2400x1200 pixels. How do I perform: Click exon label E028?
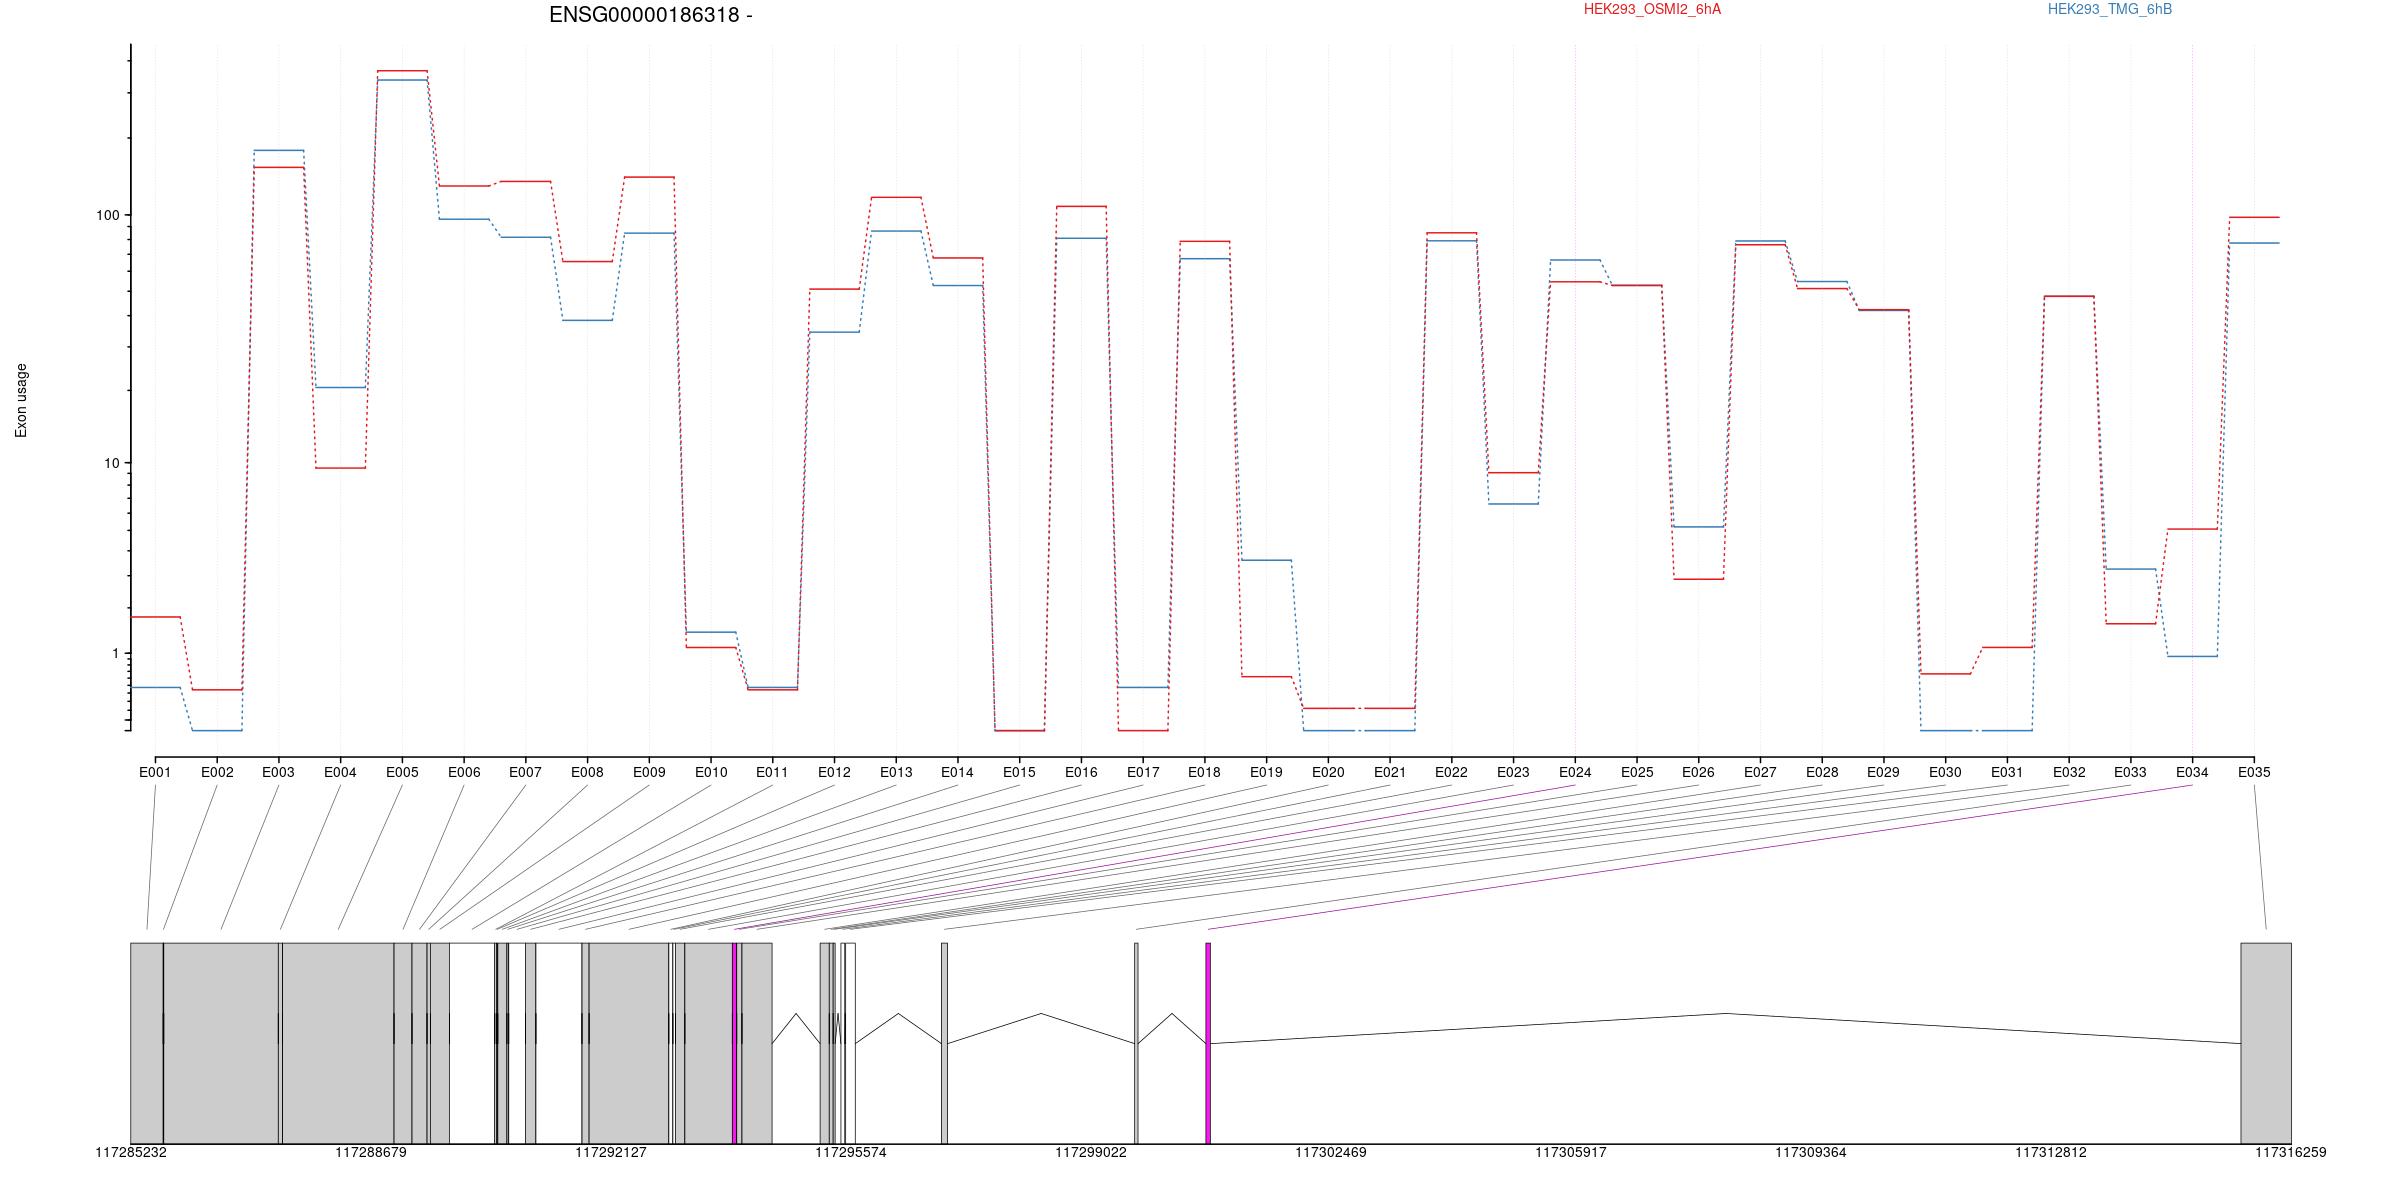click(1822, 772)
